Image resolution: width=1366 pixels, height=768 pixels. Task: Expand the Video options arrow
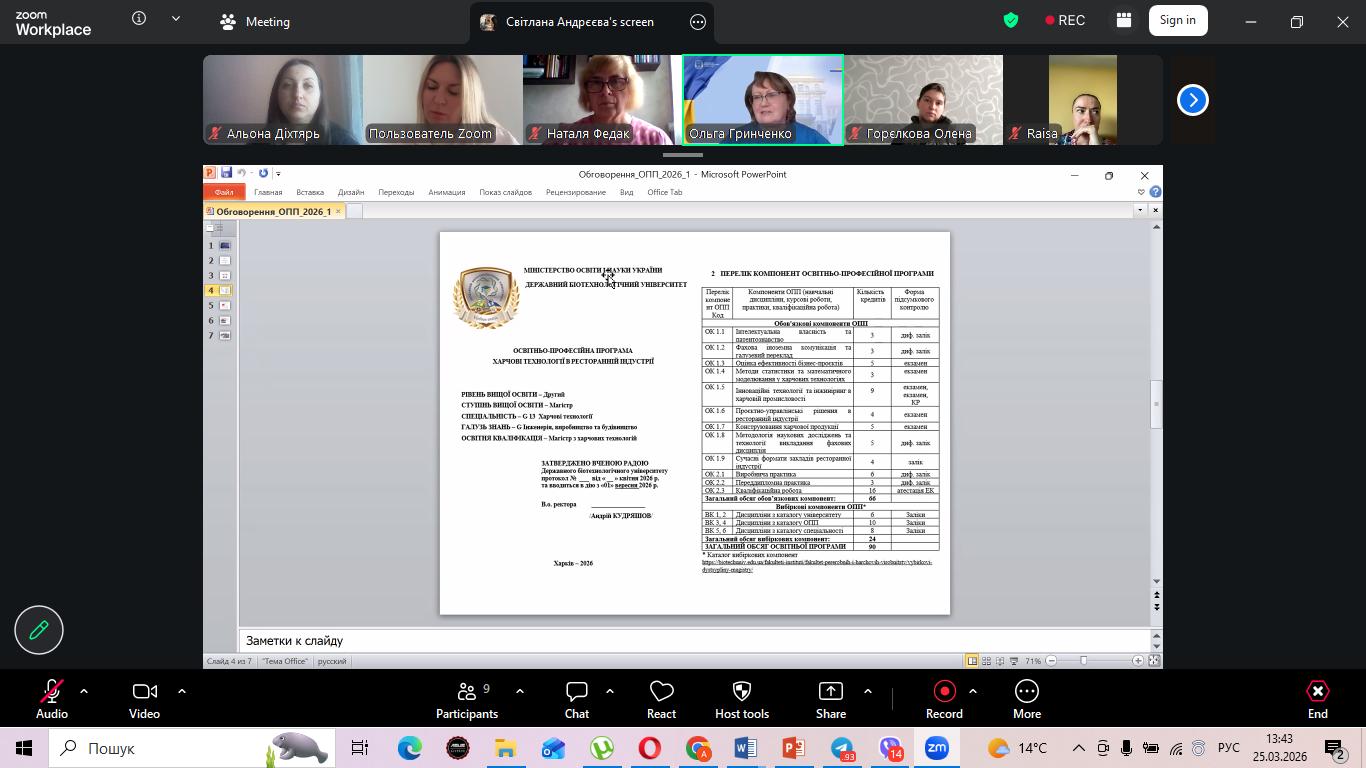[182, 691]
